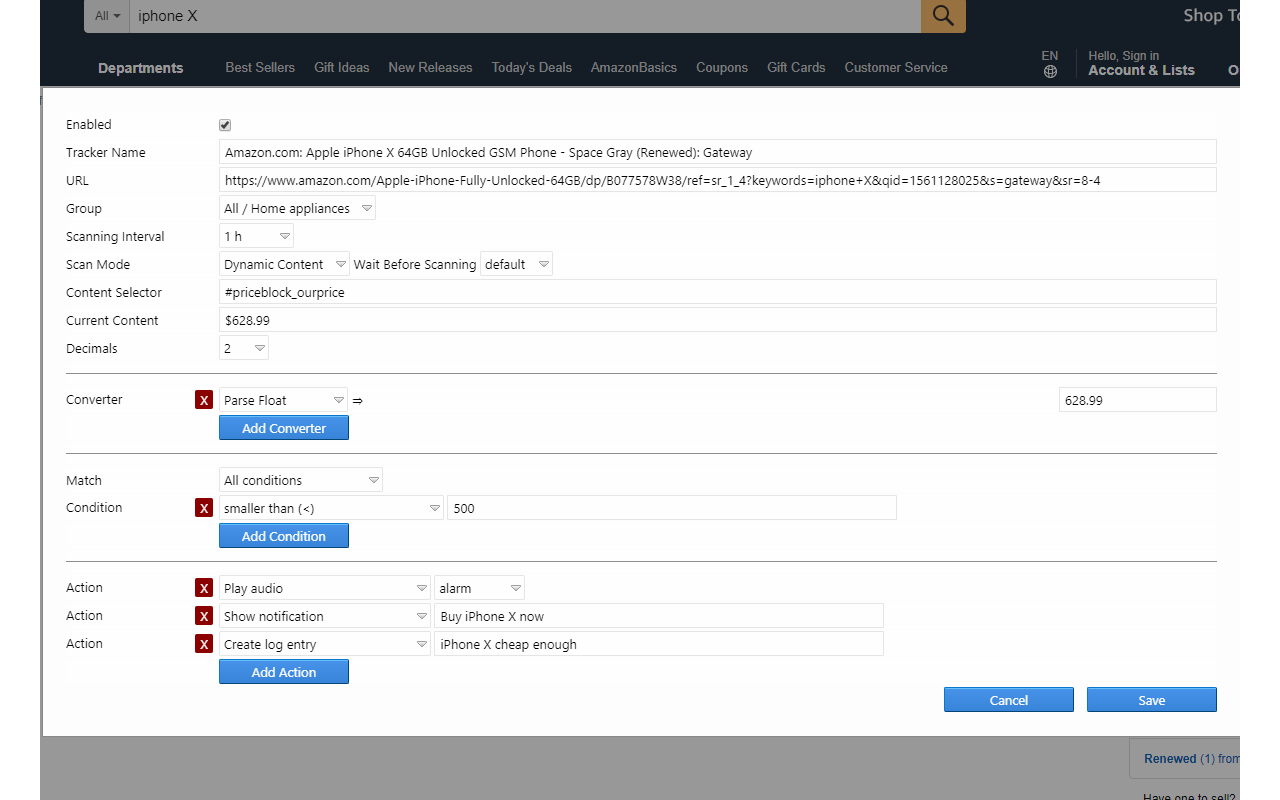Open the Decimals dropdown showing 2
Image resolution: width=1280 pixels, height=800 pixels.
[243, 348]
